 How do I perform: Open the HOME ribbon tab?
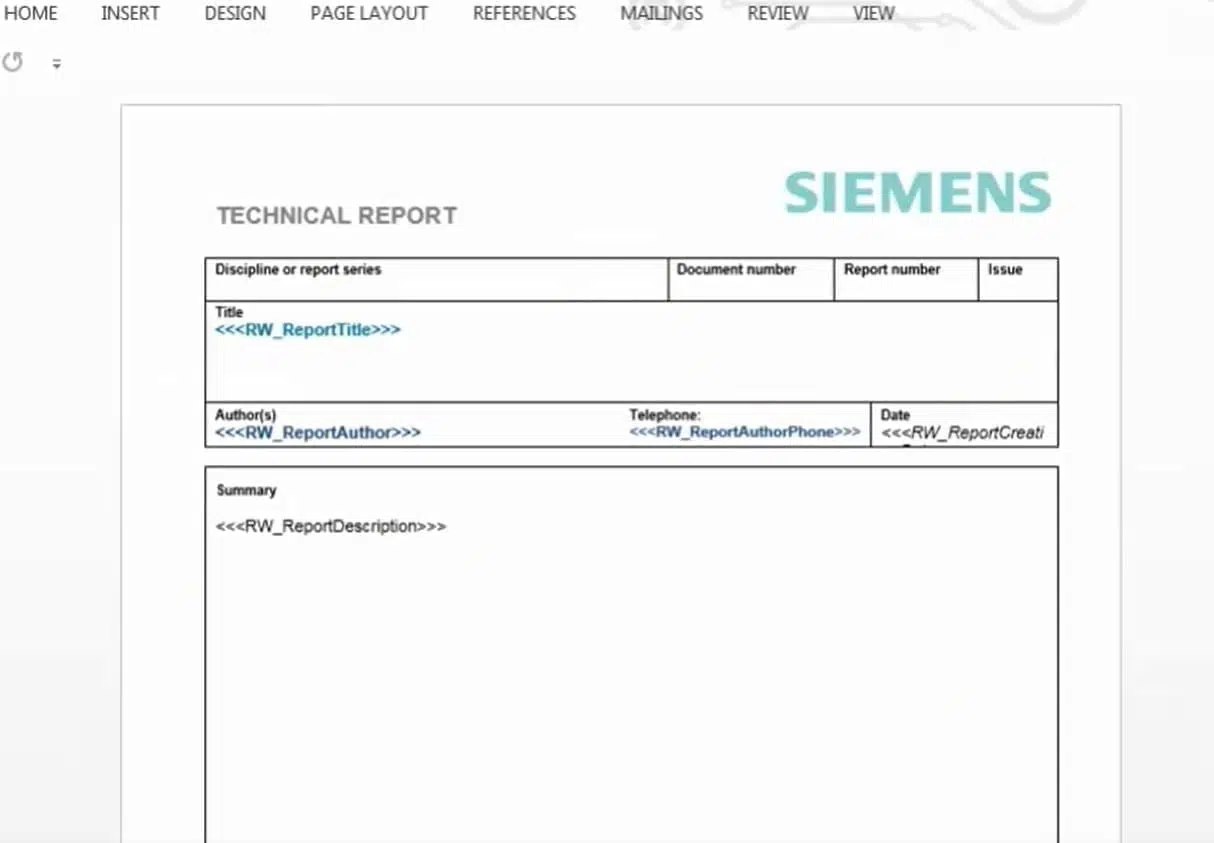click(x=31, y=13)
